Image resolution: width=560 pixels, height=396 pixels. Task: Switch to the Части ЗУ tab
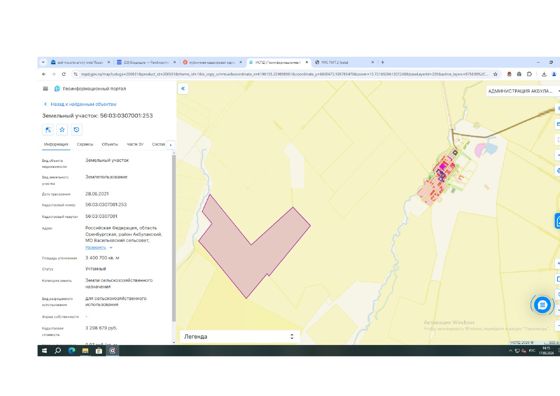(135, 144)
